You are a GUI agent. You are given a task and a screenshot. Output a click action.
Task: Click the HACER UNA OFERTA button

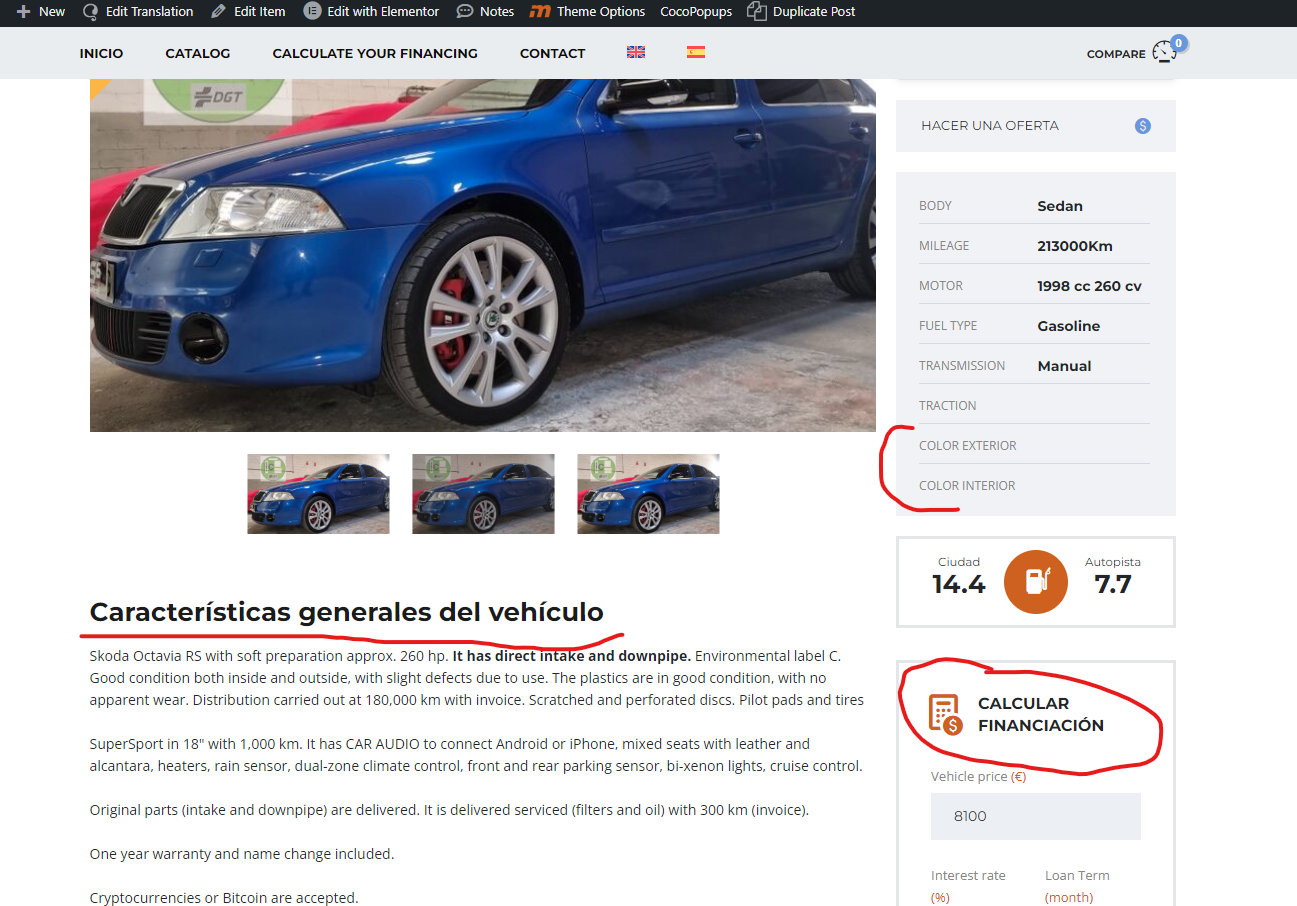(1036, 126)
